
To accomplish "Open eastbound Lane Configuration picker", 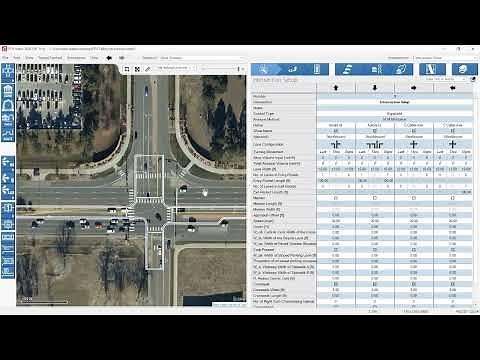I will [x=414, y=144].
